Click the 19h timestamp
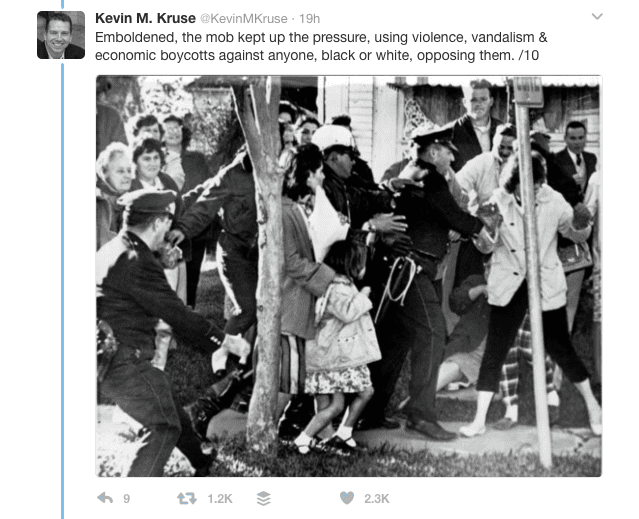The width and height of the screenshot is (639, 519). click(309, 19)
